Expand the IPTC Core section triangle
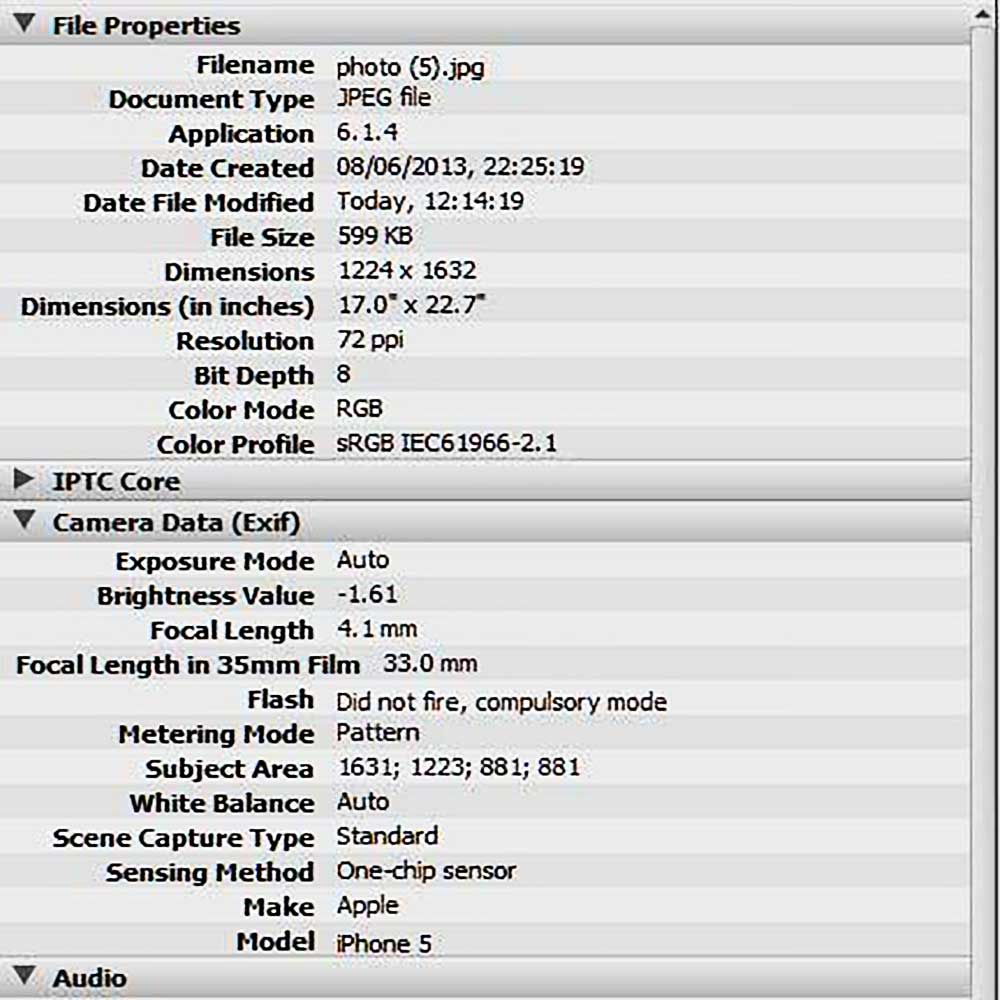Viewport: 1000px width, 1000px height. pos(25,481)
